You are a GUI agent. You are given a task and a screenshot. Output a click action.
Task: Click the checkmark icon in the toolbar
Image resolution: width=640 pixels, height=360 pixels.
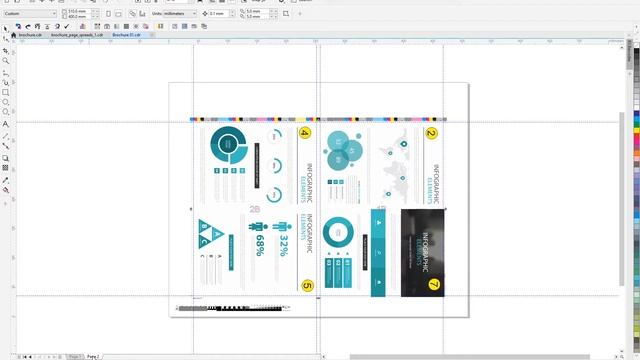point(67,27)
